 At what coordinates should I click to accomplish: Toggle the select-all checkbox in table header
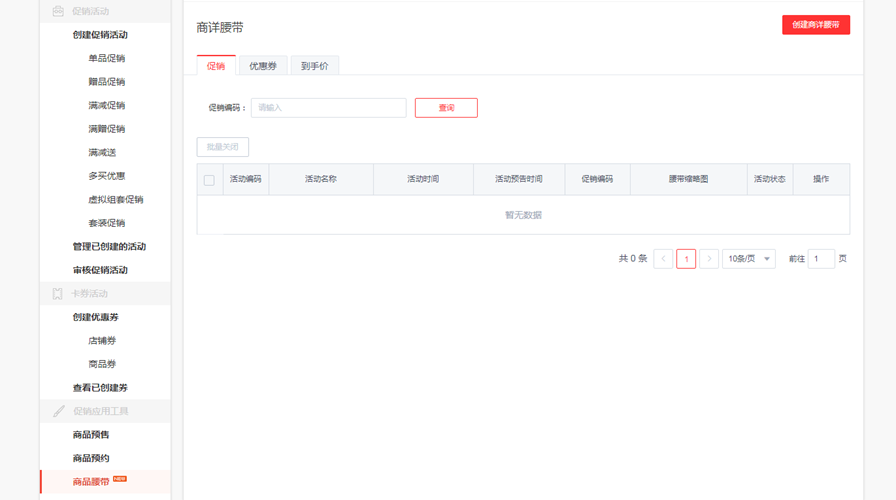coord(209,180)
